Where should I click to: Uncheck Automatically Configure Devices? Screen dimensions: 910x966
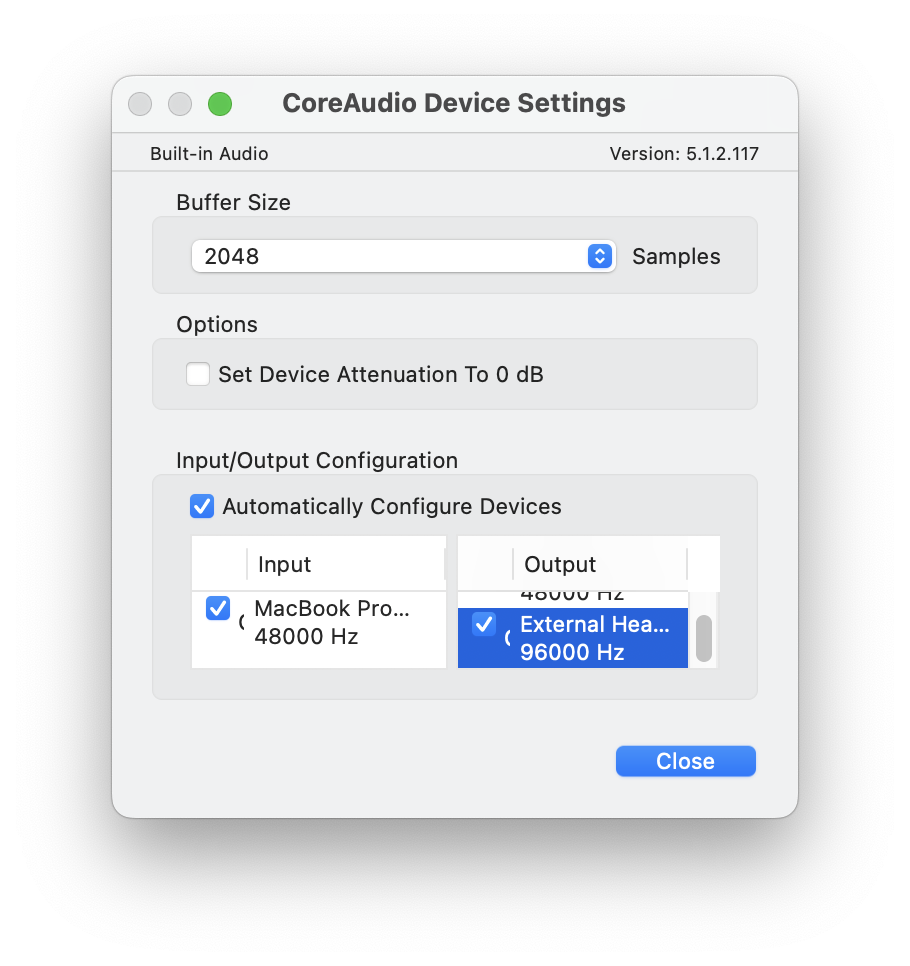[202, 507]
